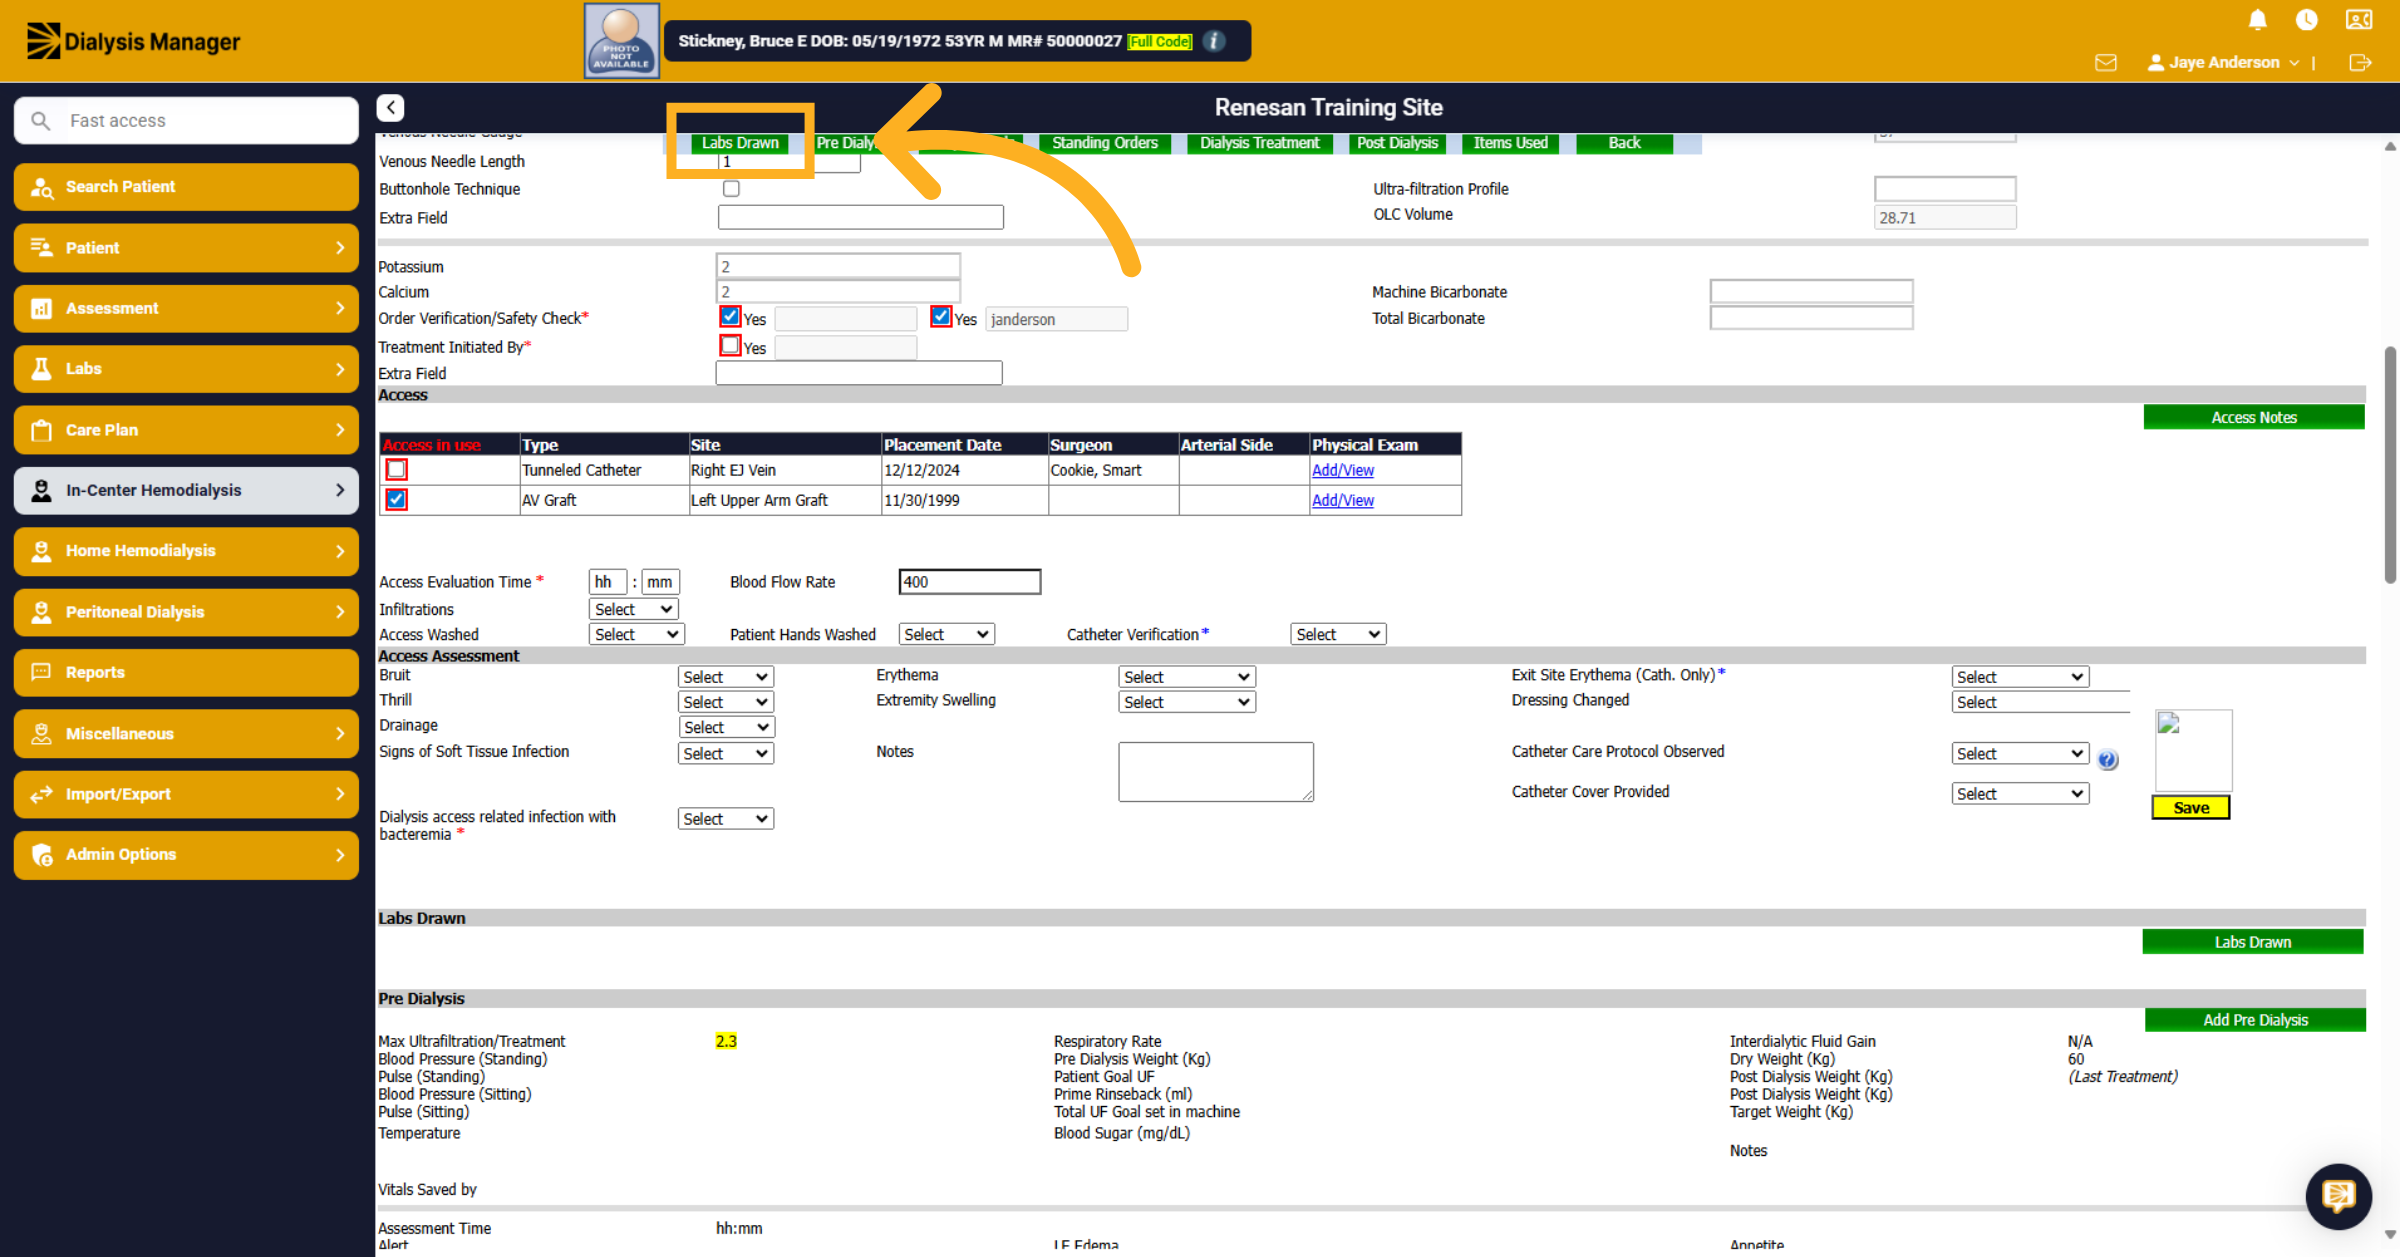Toggle Order Verification Yes checkbox beside janderson
This screenshot has height=1257, width=2400.
[x=941, y=317]
